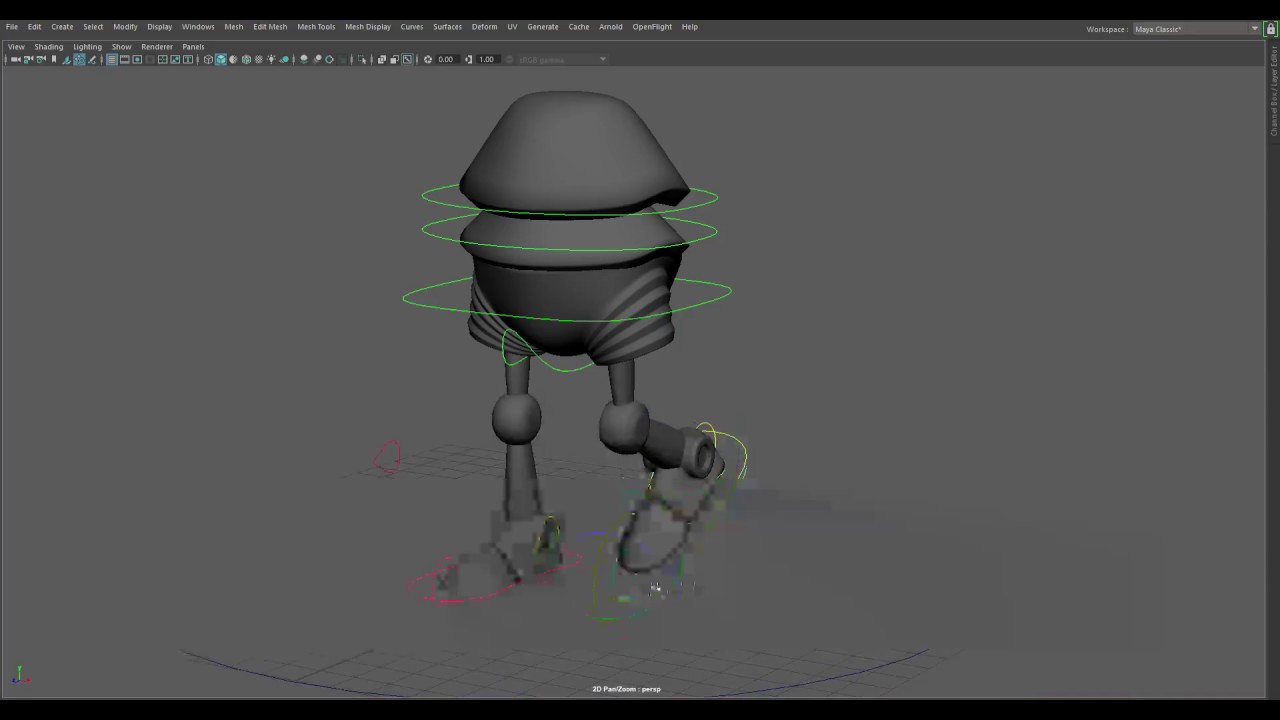
Task: Open the Arnold menu
Action: coord(611,27)
